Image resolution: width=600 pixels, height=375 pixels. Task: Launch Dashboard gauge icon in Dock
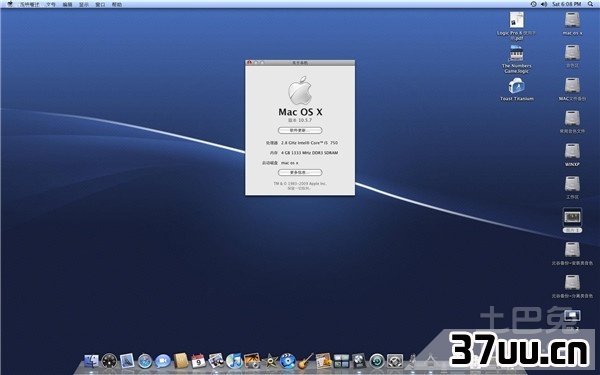[x=109, y=361]
